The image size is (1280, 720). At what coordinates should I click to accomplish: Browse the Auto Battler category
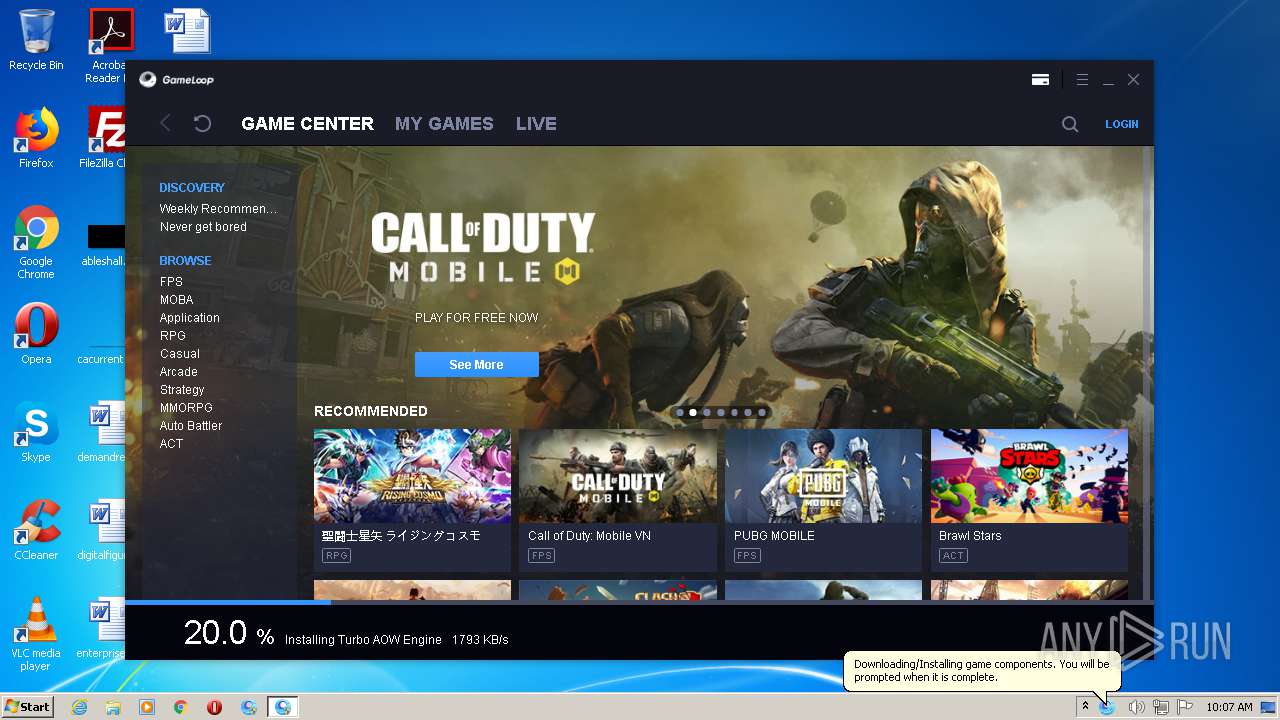pyautogui.click(x=191, y=426)
